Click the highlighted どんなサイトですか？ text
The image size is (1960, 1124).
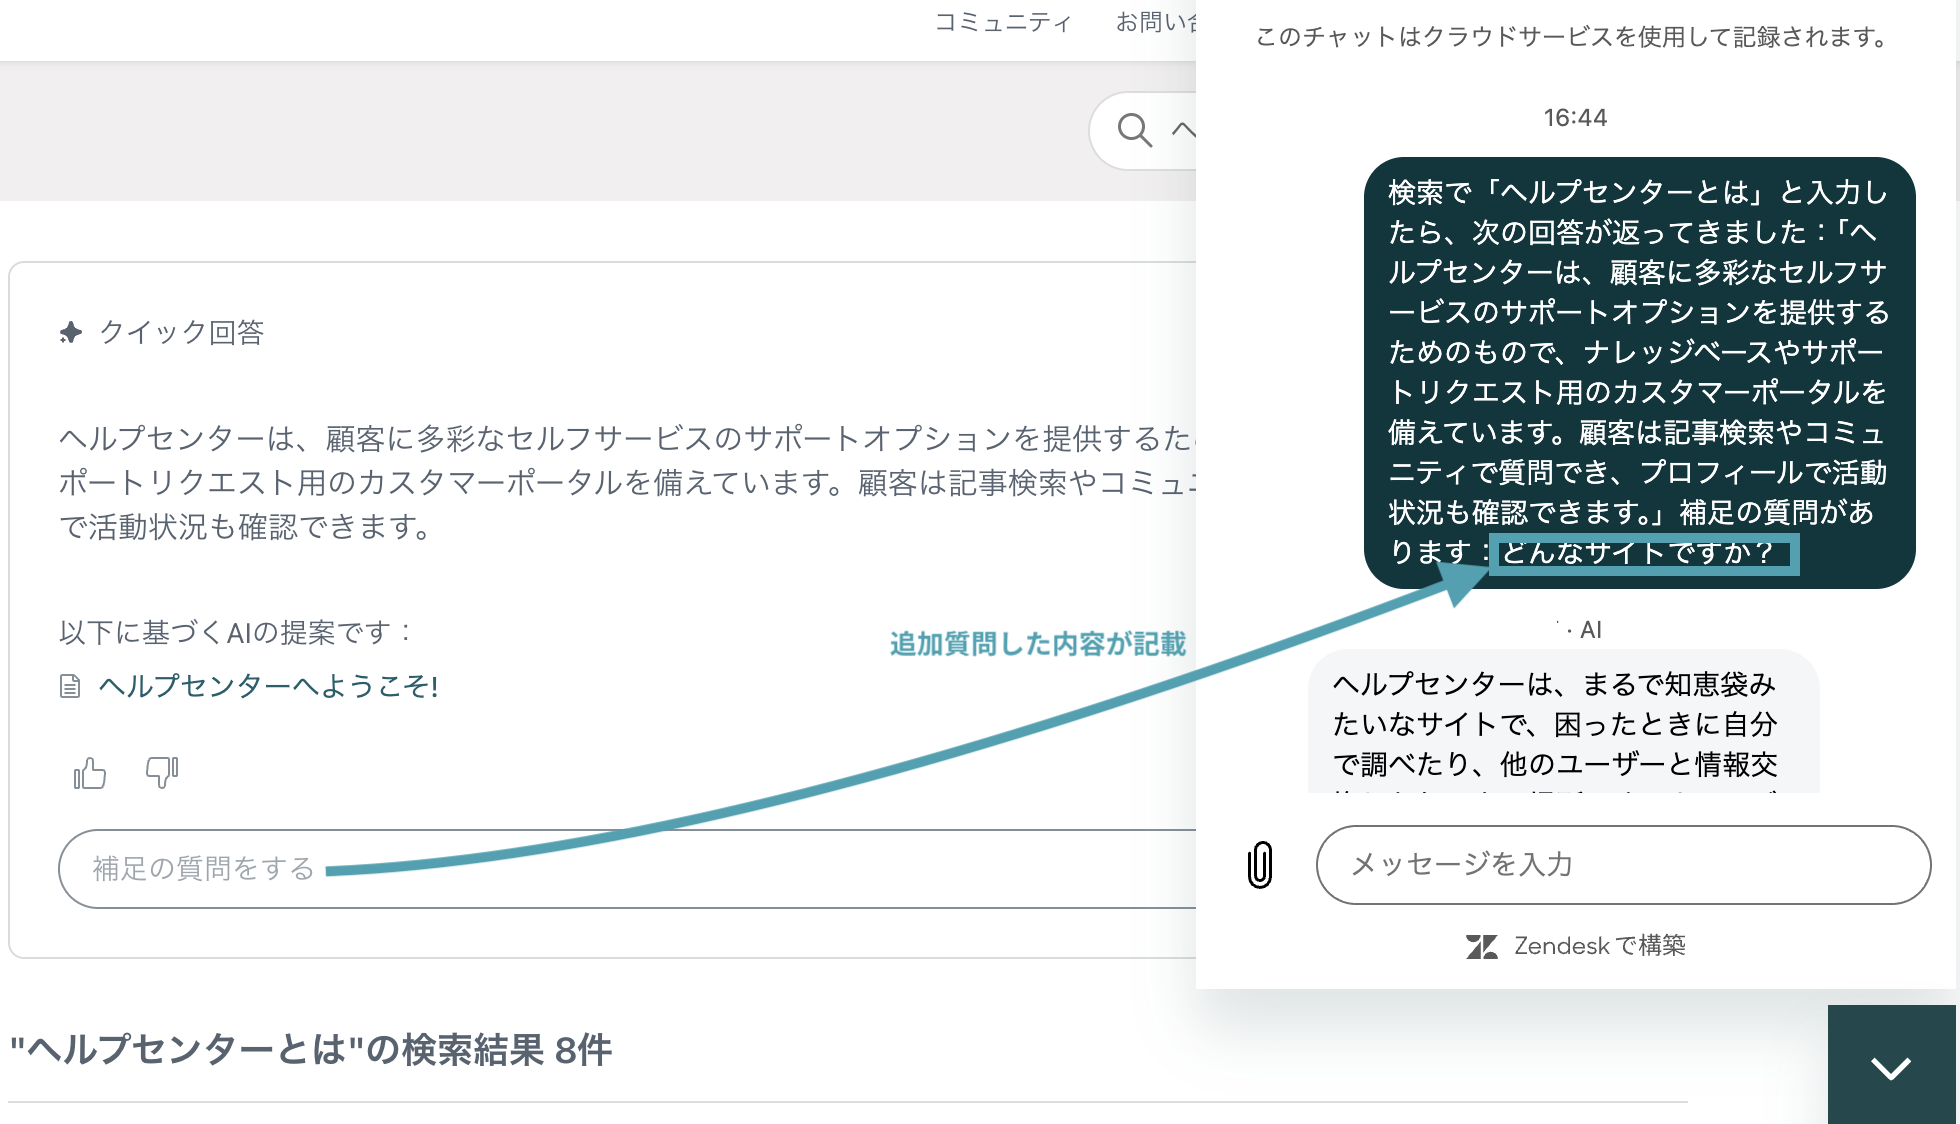coord(1644,554)
